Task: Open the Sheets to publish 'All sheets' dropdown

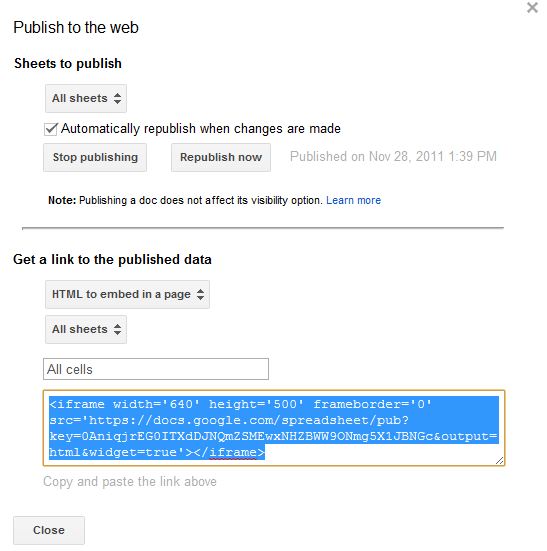Action: [86, 98]
